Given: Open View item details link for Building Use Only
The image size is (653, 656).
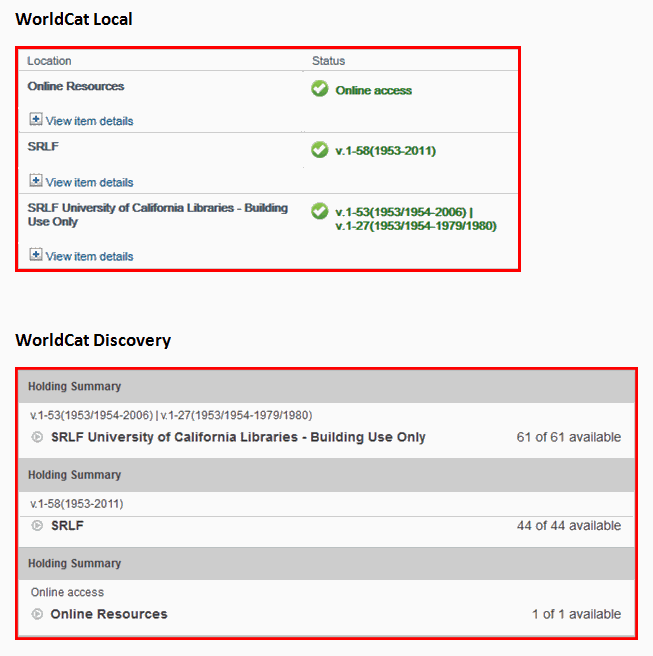Looking at the screenshot, I should point(90,256).
